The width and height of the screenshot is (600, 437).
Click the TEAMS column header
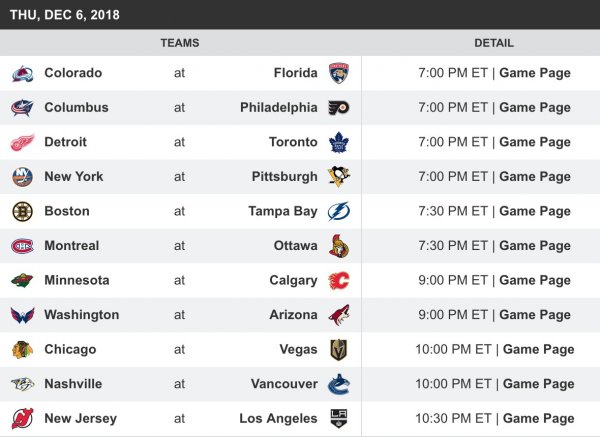(x=180, y=43)
